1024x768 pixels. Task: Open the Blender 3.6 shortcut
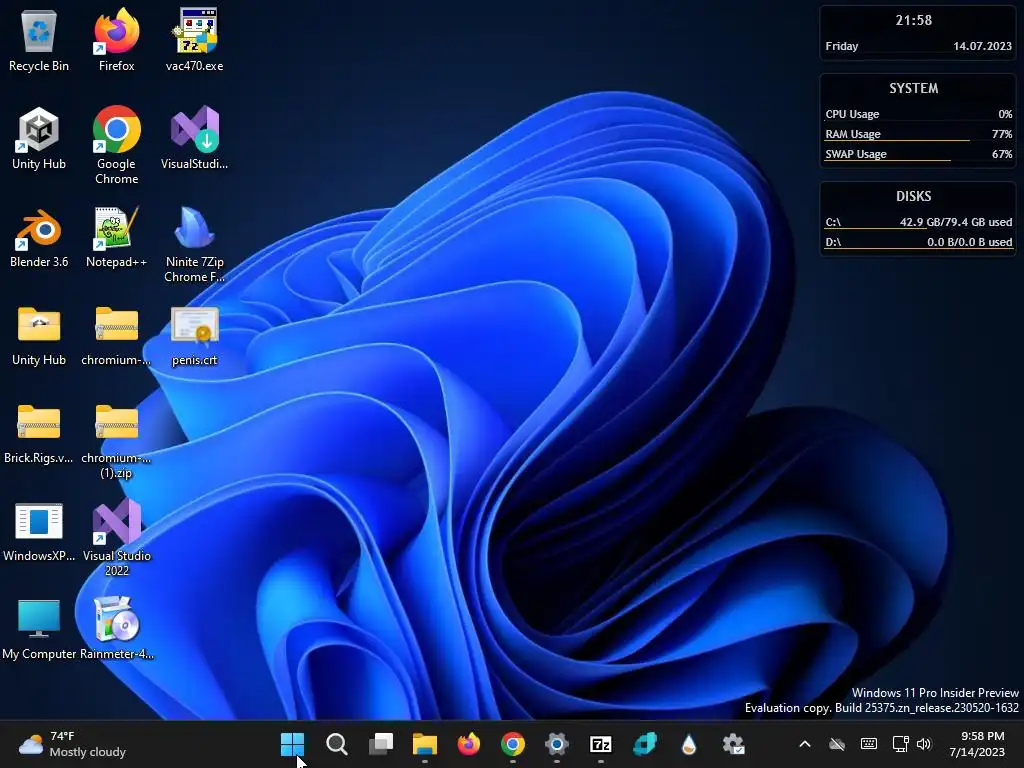click(x=39, y=236)
